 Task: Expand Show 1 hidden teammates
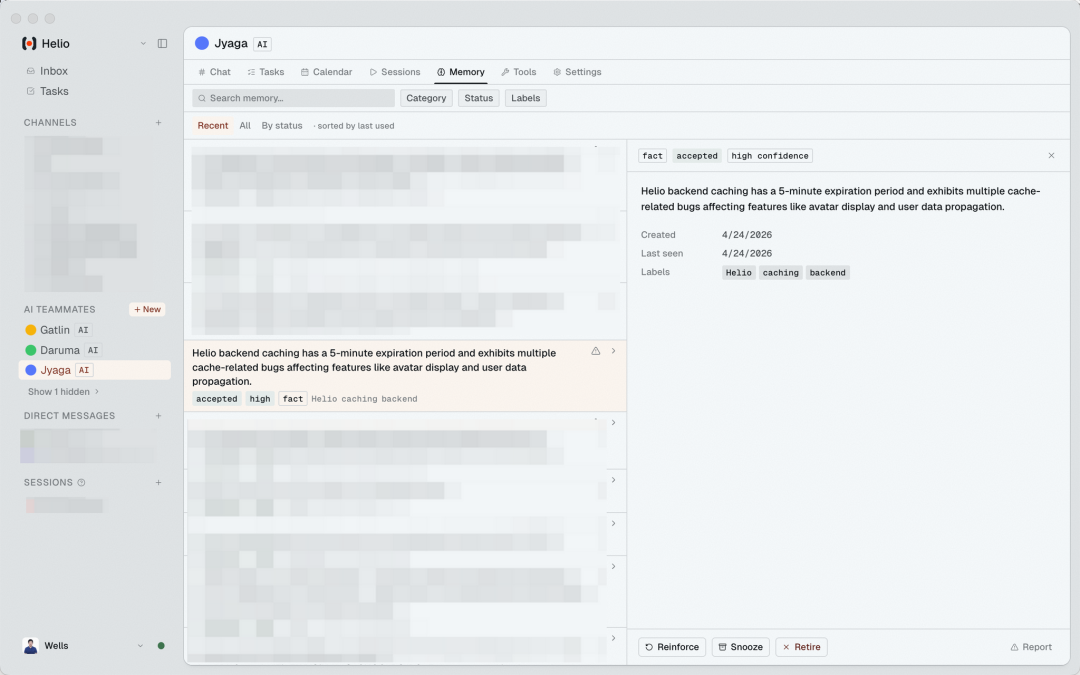point(63,392)
